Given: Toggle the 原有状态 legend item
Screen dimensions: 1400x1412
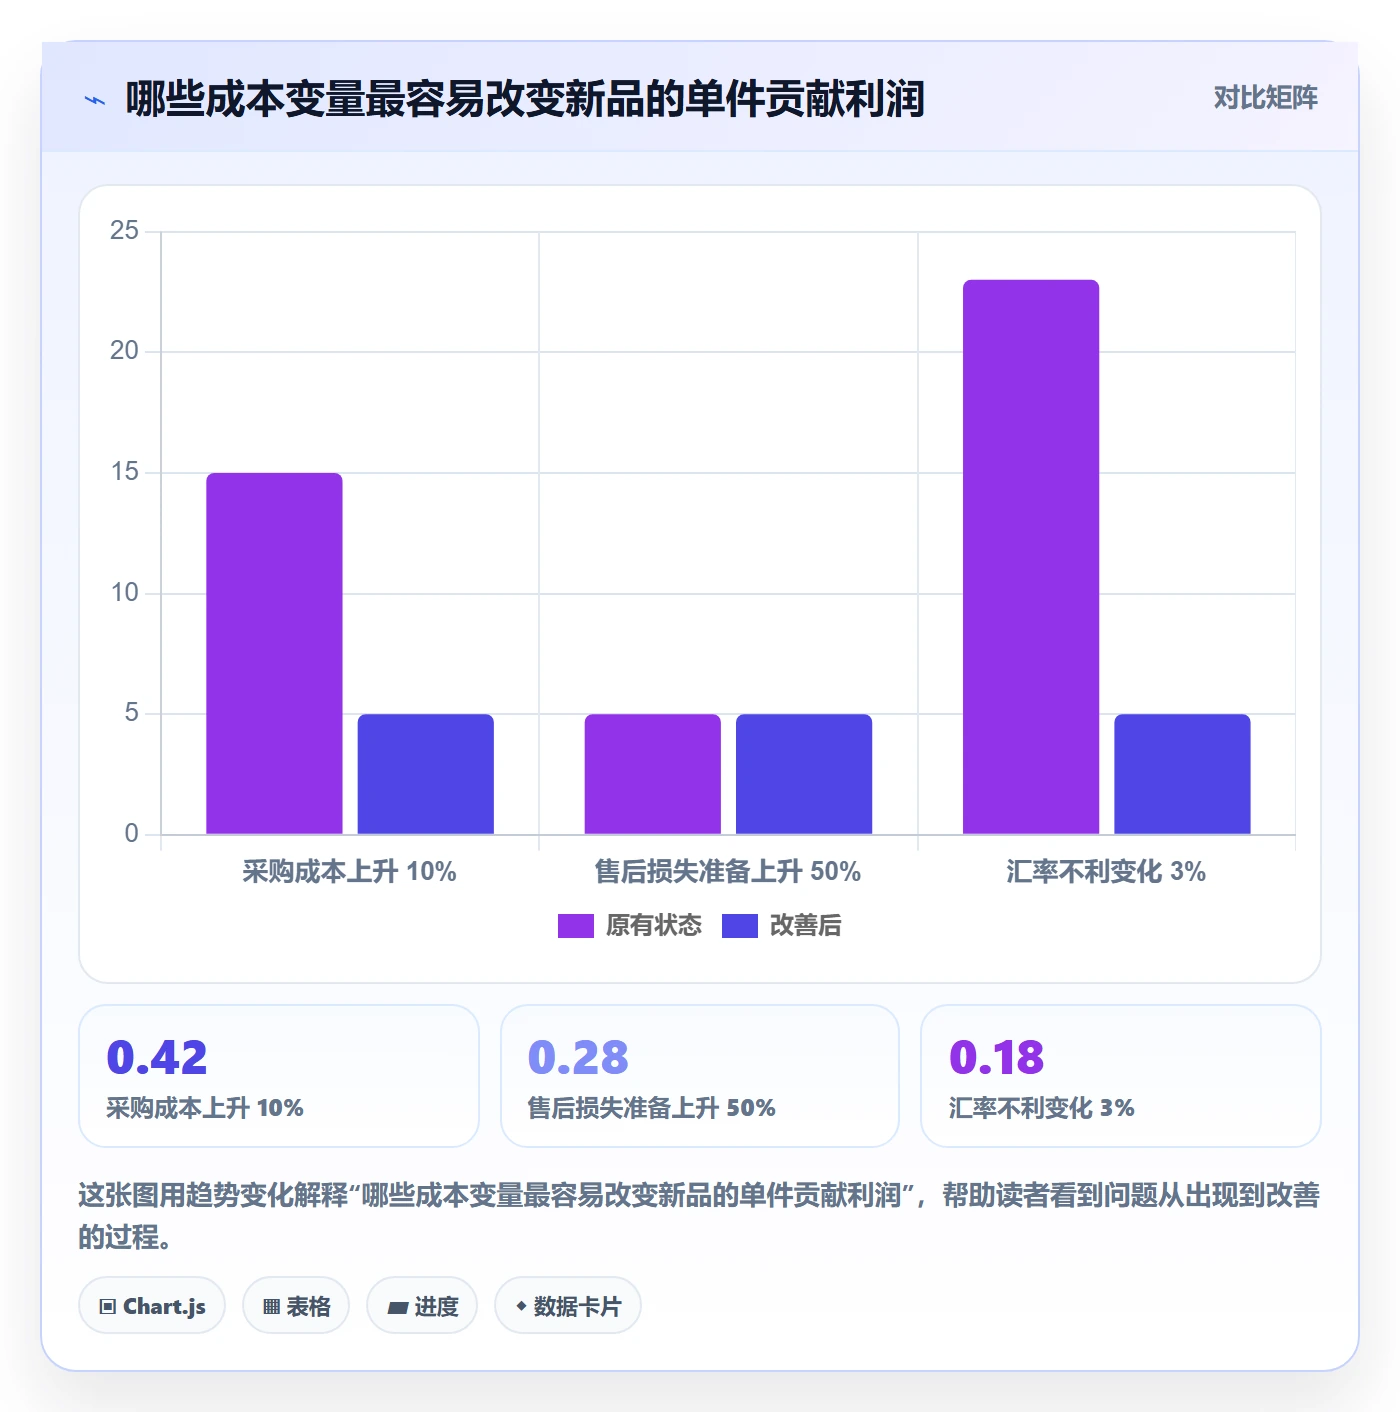Looking at the screenshot, I should click(x=630, y=926).
